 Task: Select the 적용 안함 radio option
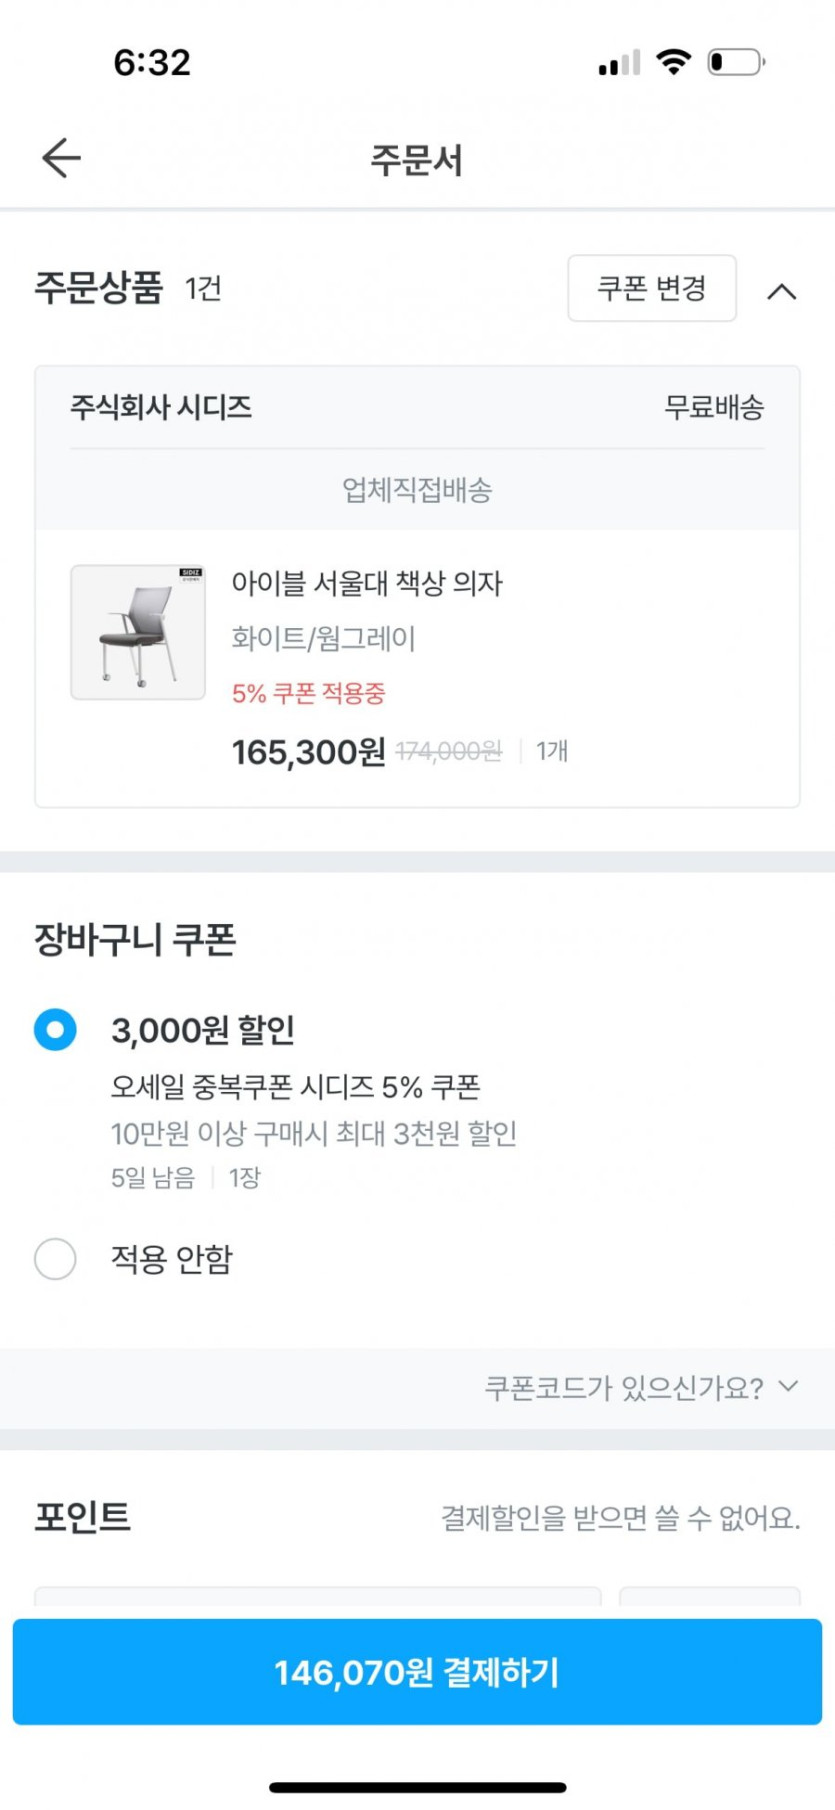click(55, 1258)
